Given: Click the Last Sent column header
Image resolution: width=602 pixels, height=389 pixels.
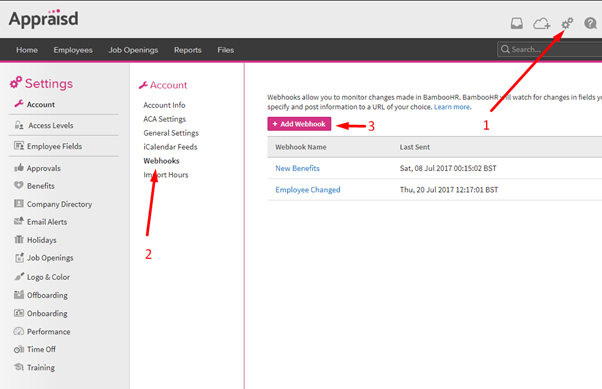Looking at the screenshot, I should click(415, 147).
